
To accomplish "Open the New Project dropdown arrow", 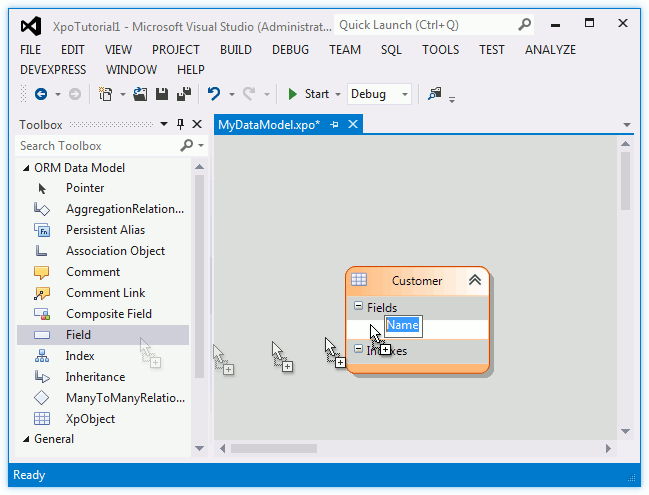I will 123,94.
